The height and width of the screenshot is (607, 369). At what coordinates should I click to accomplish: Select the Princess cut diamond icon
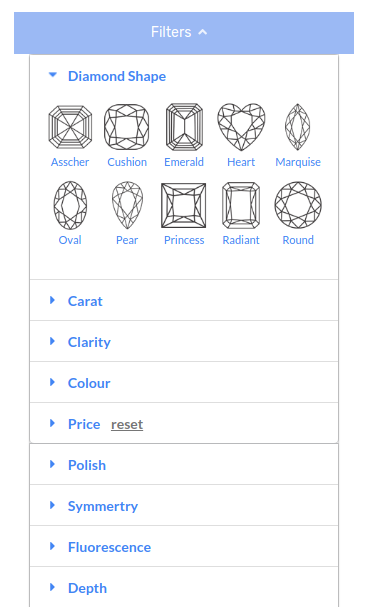pyautogui.click(x=184, y=206)
